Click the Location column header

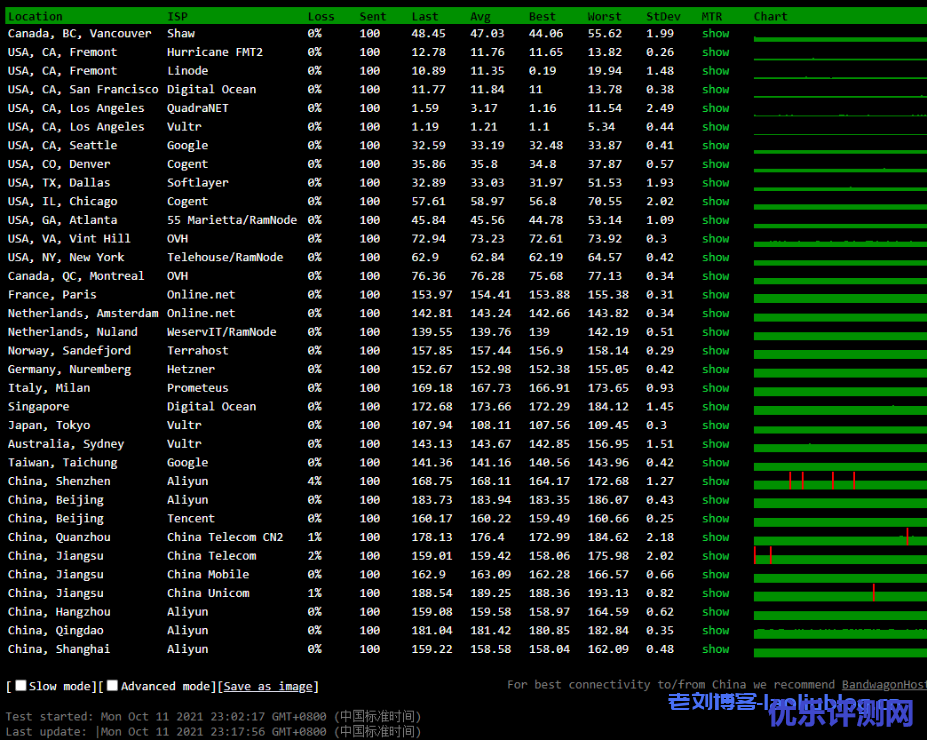(35, 16)
